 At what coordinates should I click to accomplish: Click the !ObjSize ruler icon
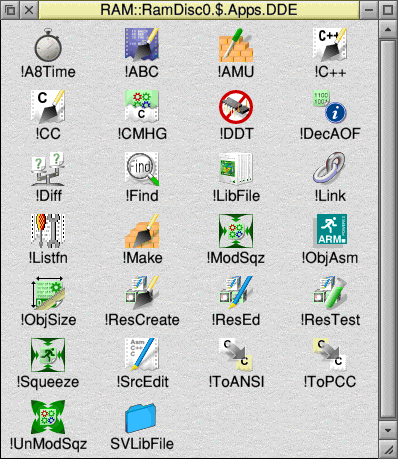pos(48,293)
